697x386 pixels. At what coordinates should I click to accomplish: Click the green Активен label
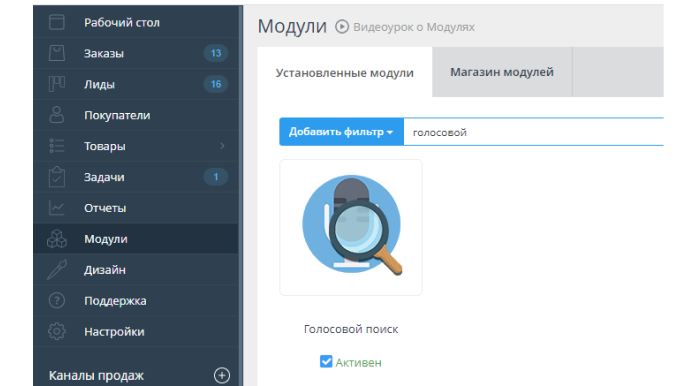pos(358,362)
